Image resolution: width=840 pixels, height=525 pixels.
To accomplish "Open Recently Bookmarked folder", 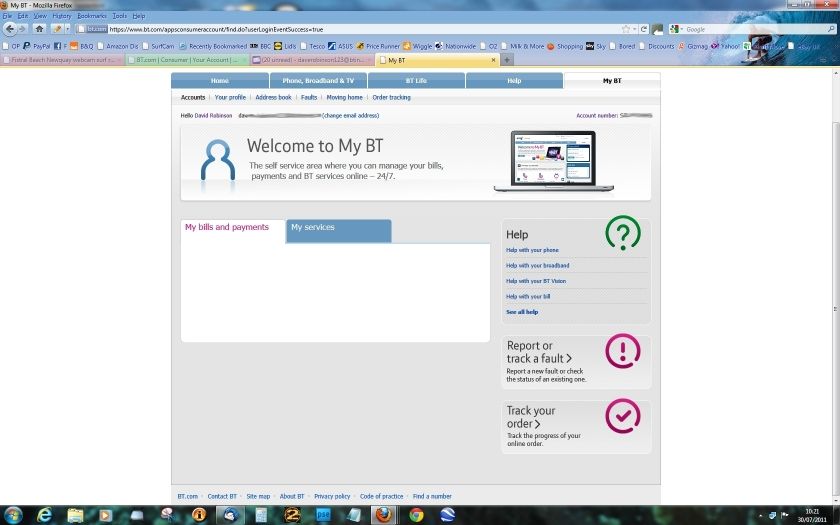I will (x=213, y=46).
